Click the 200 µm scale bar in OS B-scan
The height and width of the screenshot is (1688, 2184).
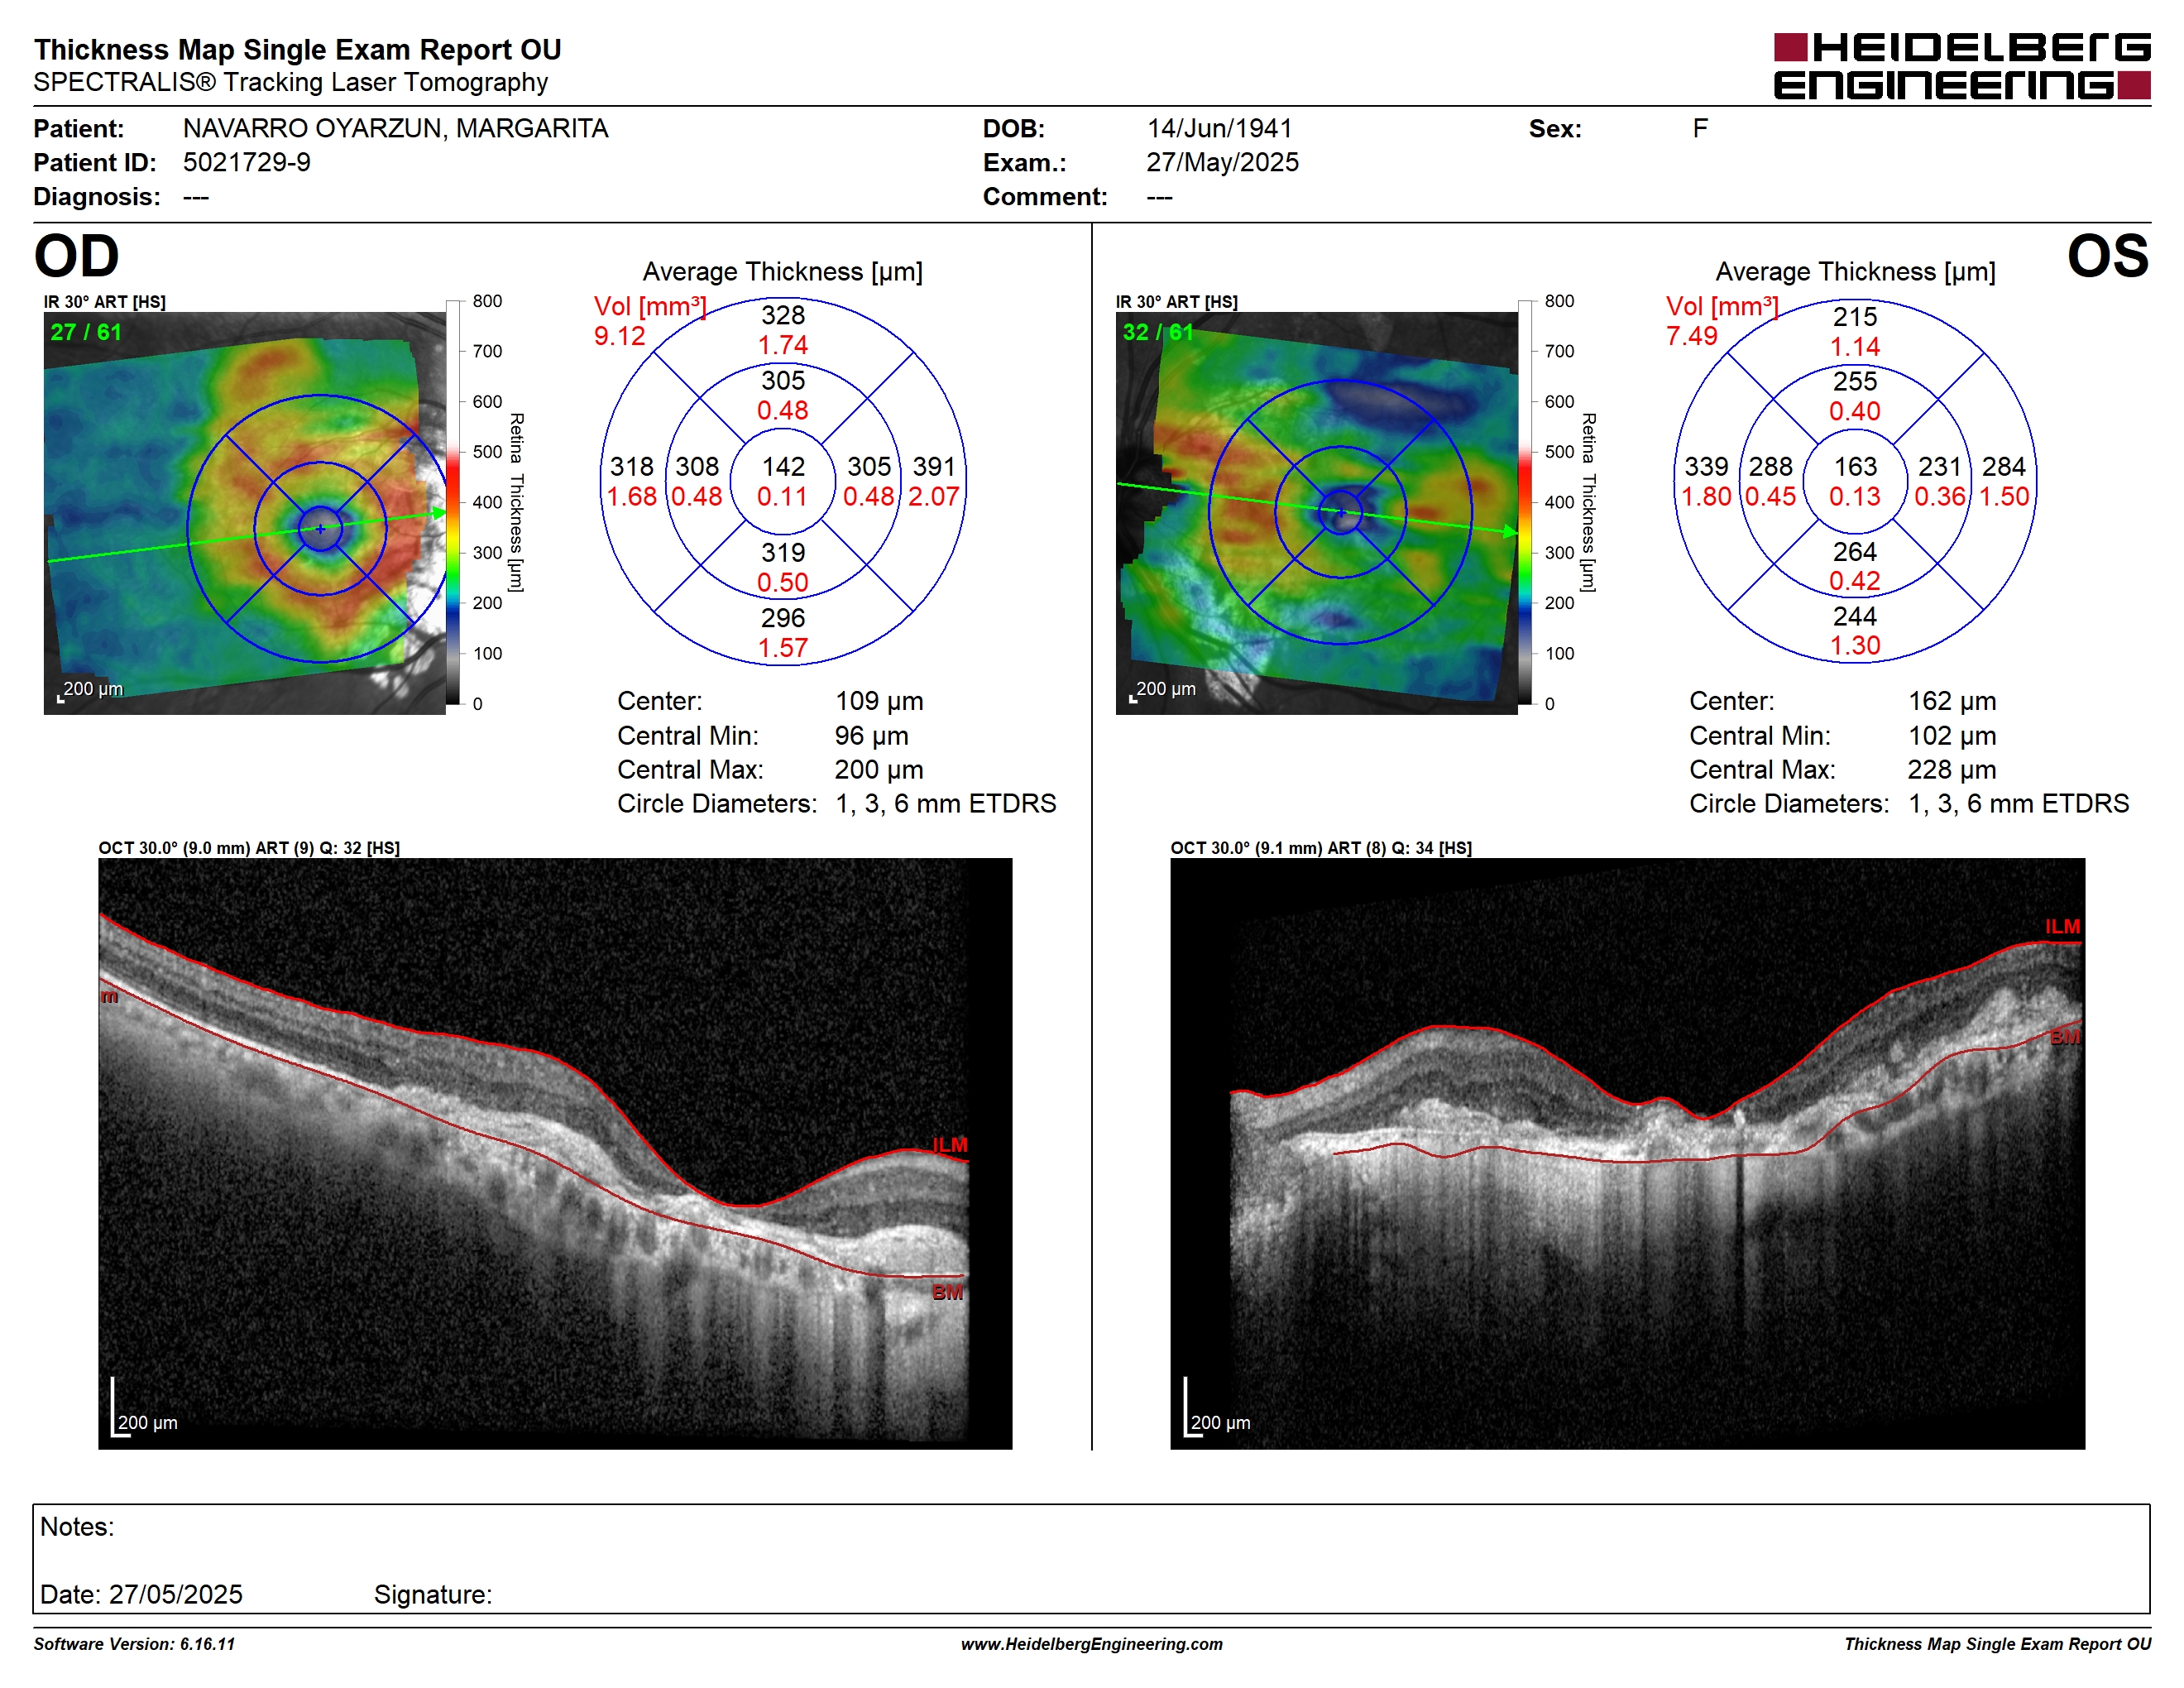click(x=1217, y=1408)
